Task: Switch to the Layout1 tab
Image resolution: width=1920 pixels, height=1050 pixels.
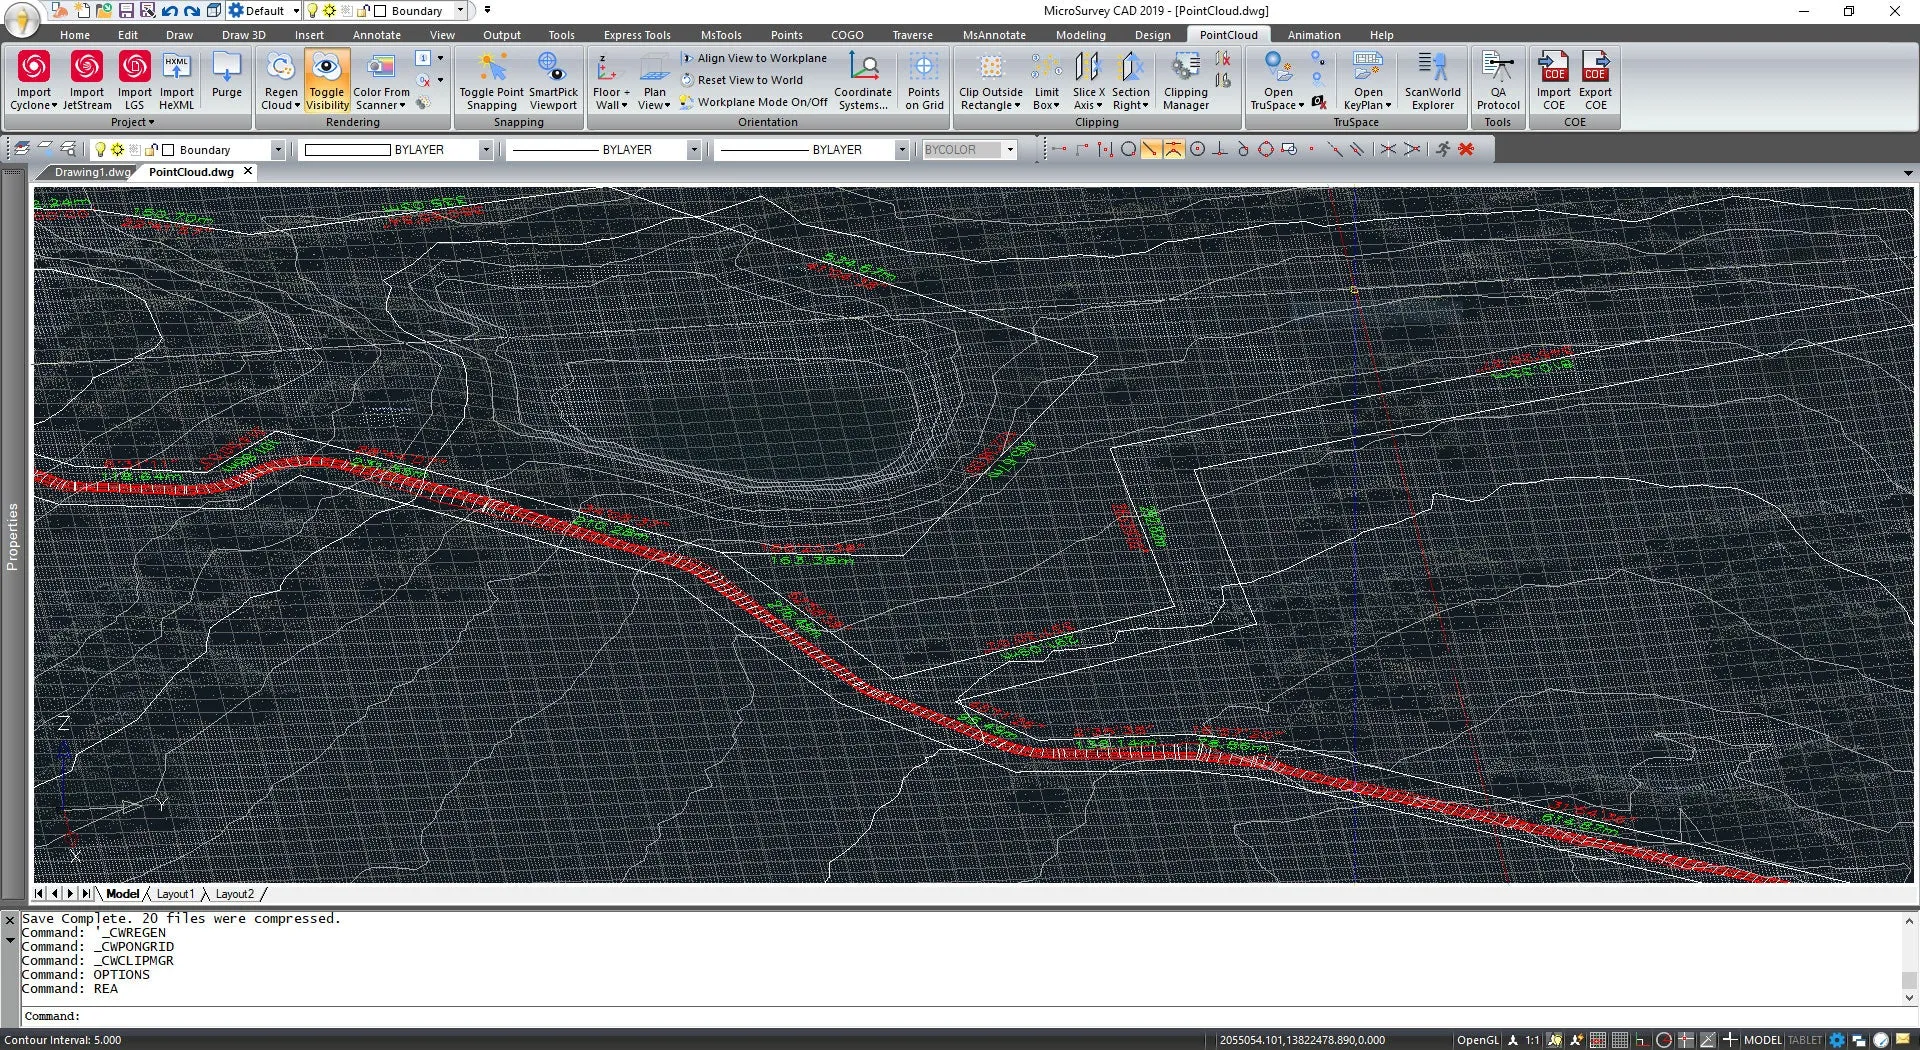Action: click(x=176, y=893)
